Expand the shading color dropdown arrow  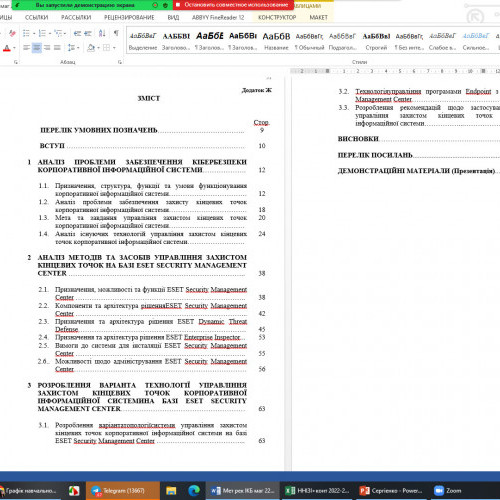[x=98, y=48]
